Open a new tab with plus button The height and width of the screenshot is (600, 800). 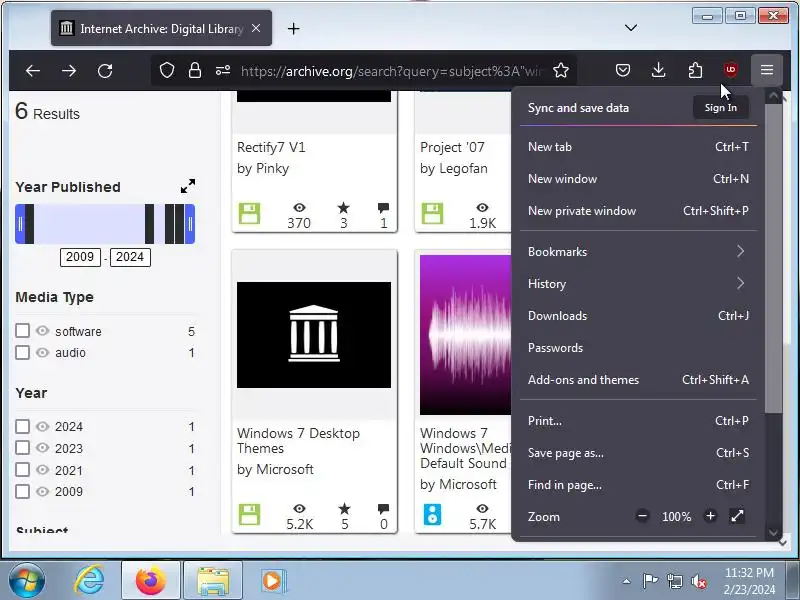click(x=293, y=29)
